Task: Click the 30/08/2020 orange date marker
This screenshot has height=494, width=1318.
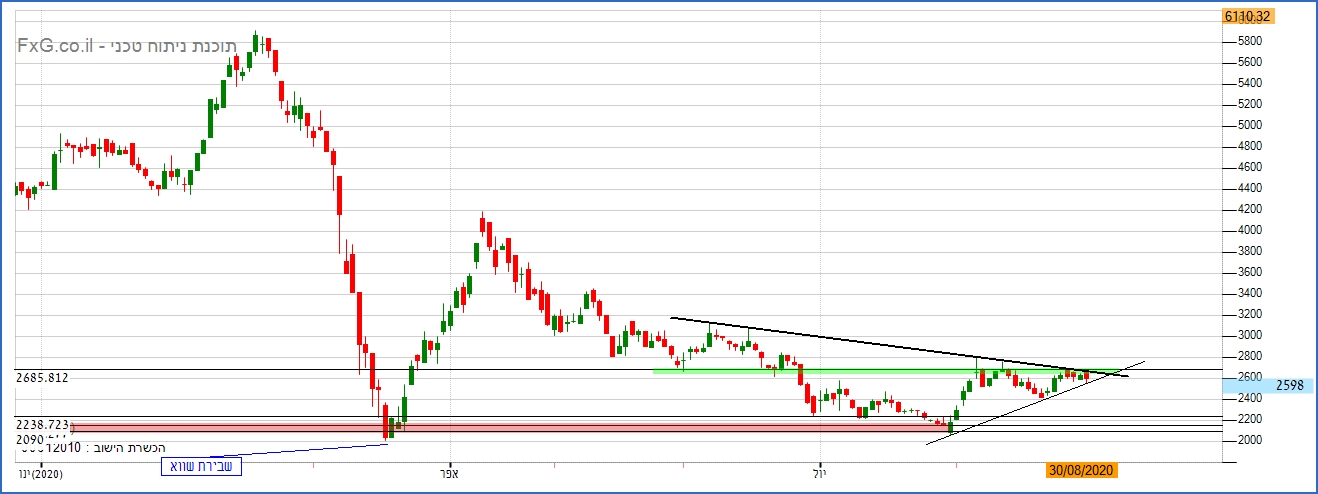Action: pos(1081,470)
